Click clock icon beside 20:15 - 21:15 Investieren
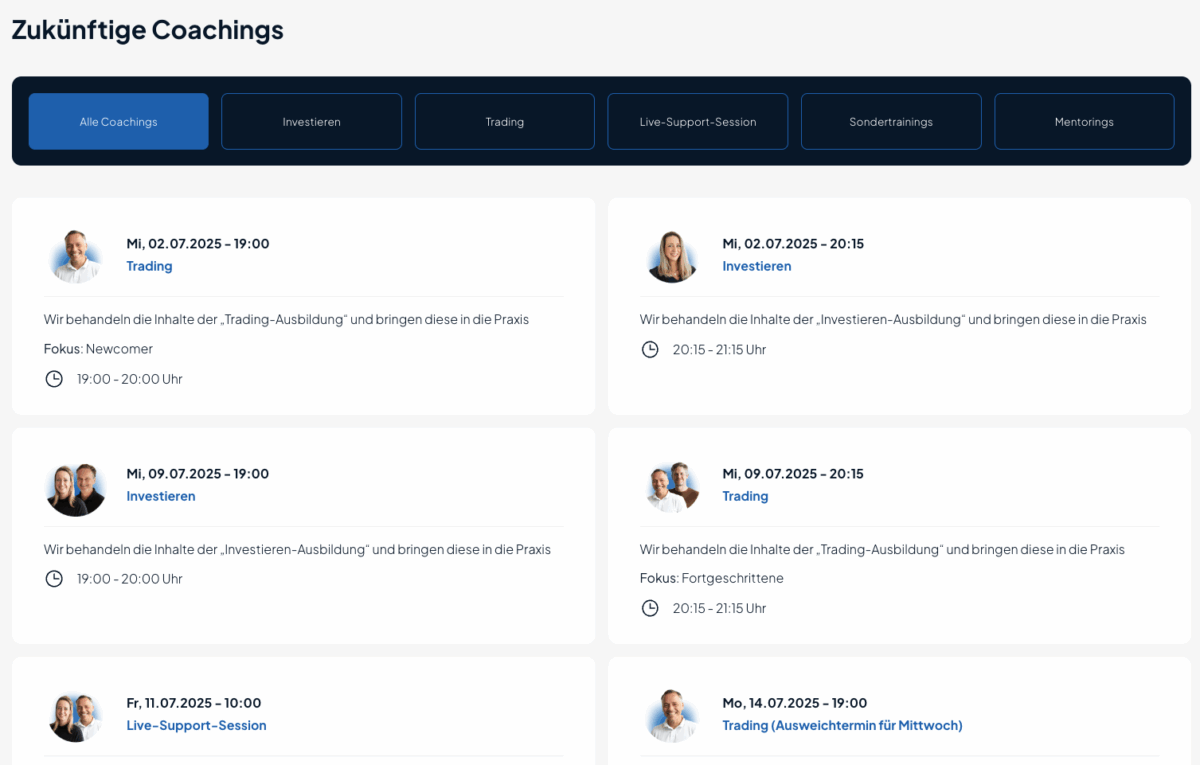 point(650,349)
